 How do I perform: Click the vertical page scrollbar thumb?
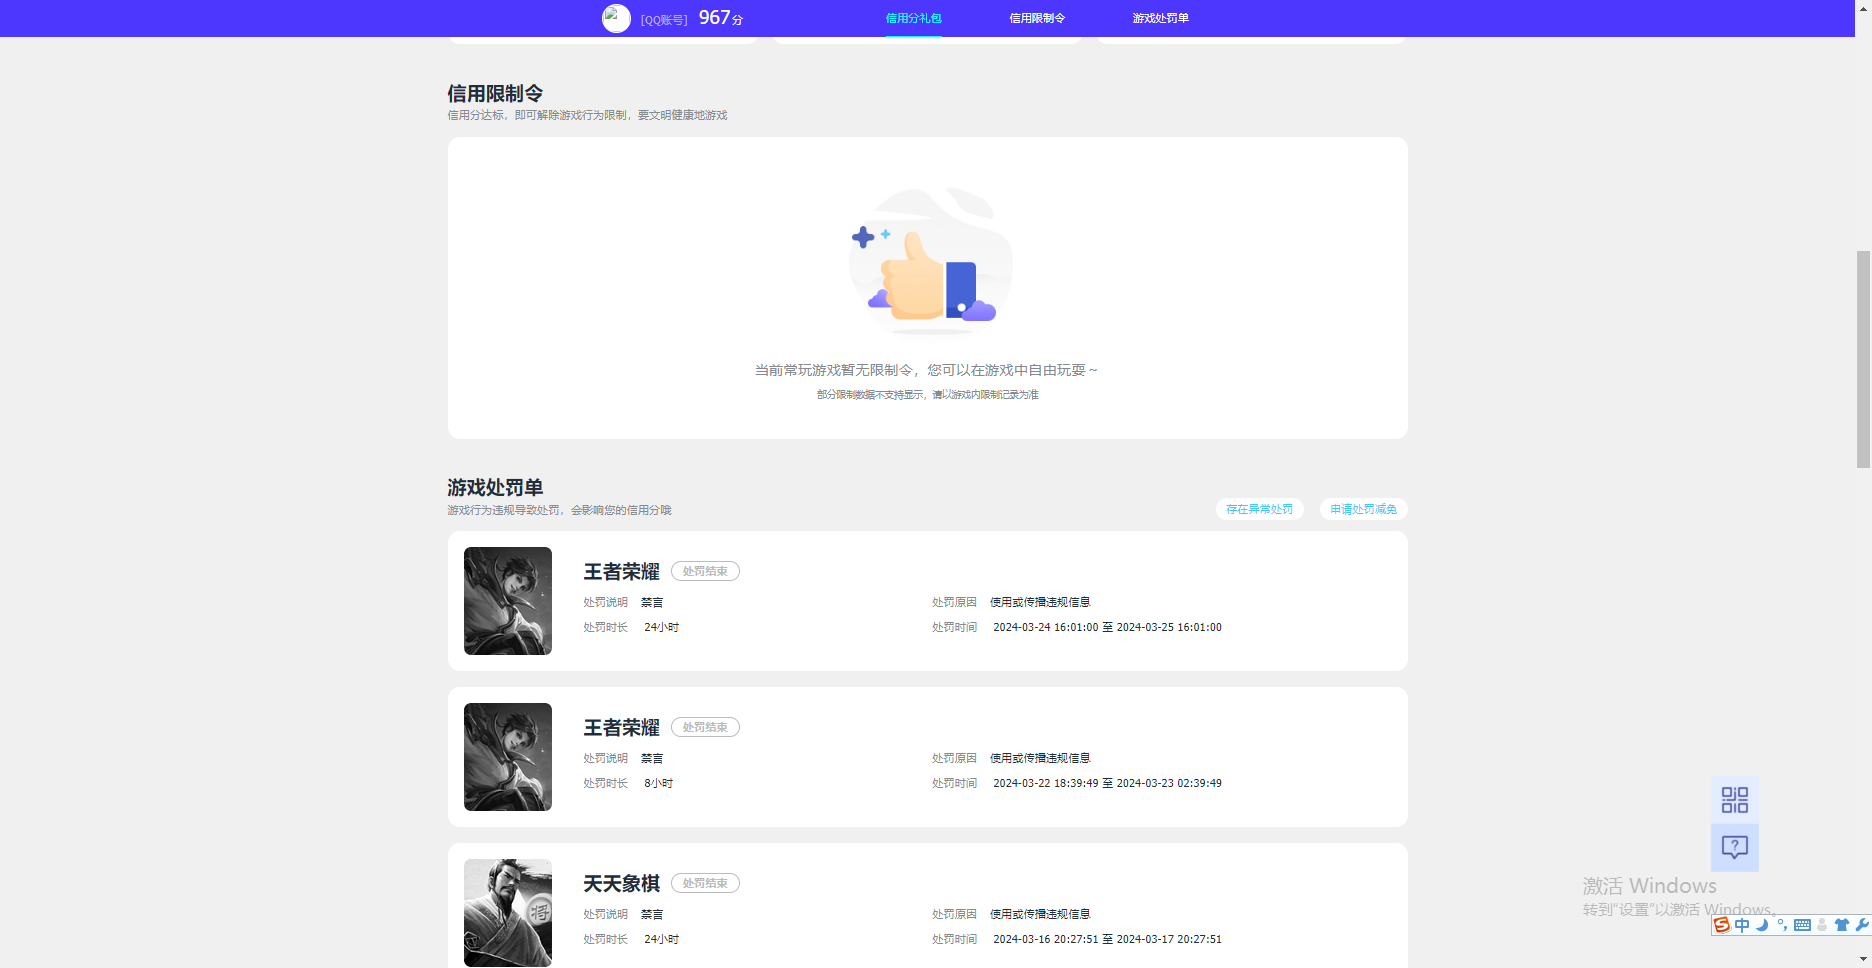coord(1863,359)
